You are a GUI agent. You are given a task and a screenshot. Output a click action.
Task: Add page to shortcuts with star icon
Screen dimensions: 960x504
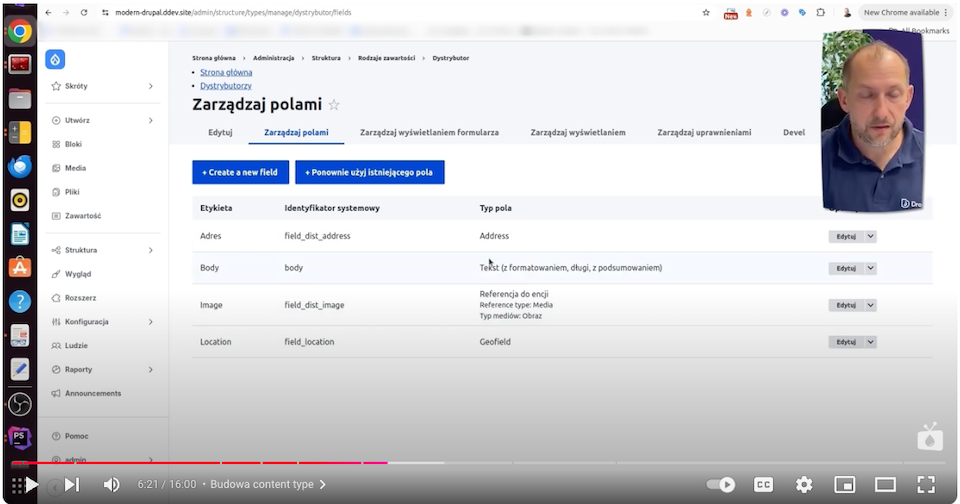(334, 105)
